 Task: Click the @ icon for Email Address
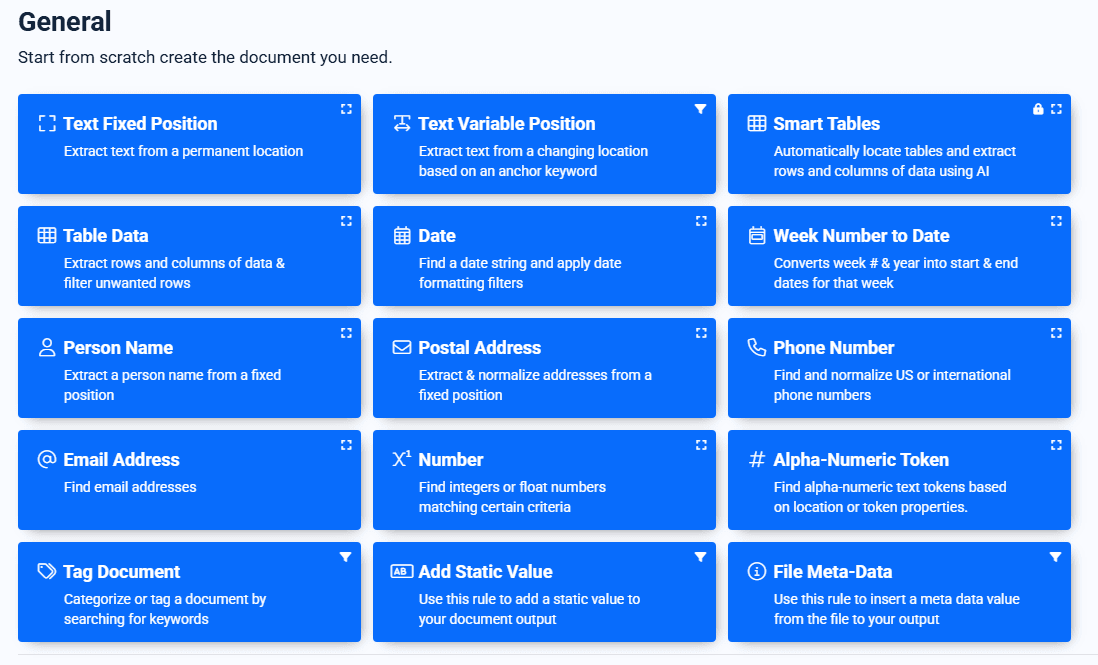46,460
